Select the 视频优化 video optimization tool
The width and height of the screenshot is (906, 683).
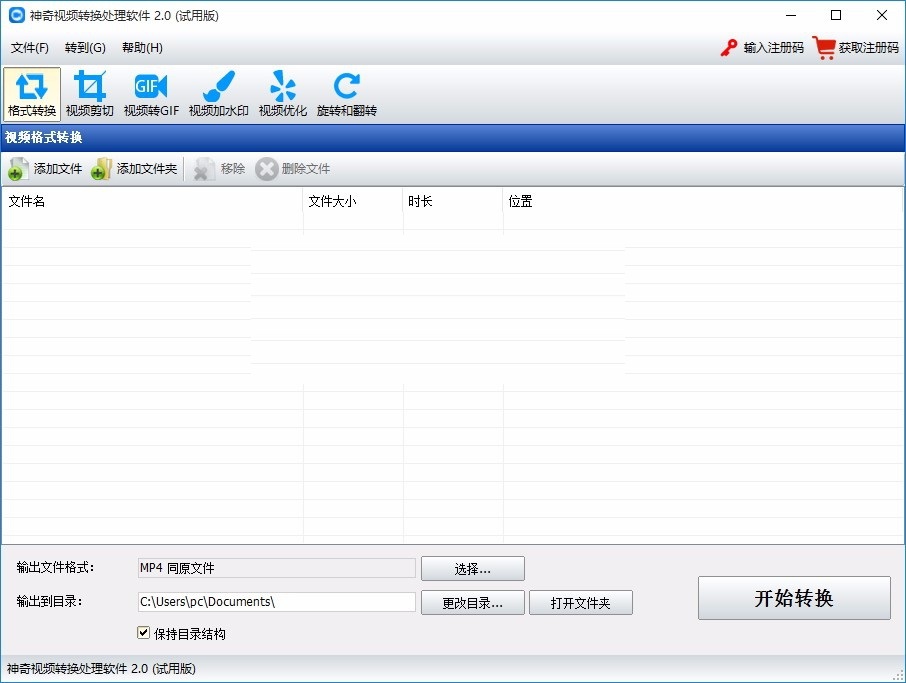[x=282, y=92]
